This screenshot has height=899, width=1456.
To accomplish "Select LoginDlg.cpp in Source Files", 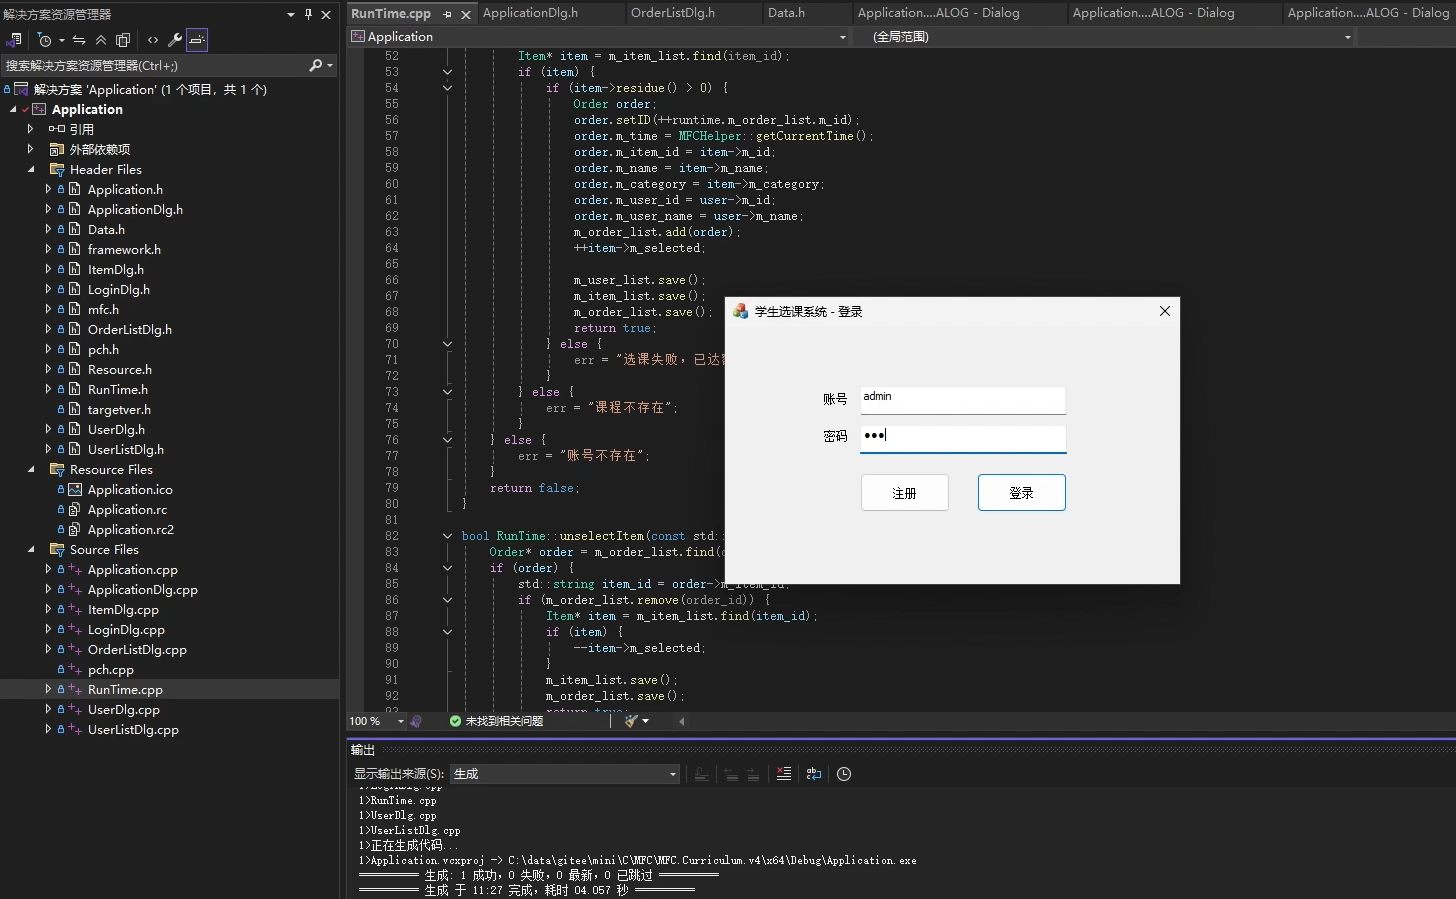I will click(x=126, y=630).
